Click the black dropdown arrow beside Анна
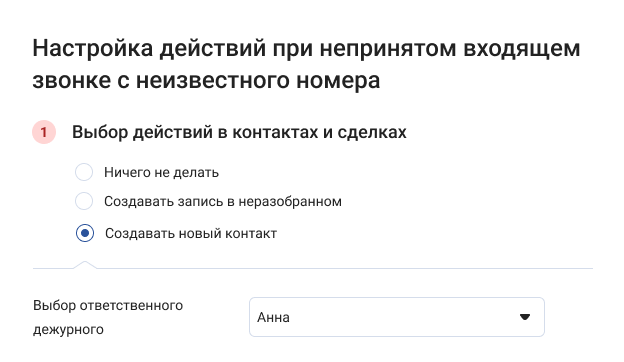Image resolution: width=624 pixels, height=362 pixels. pyautogui.click(x=525, y=317)
